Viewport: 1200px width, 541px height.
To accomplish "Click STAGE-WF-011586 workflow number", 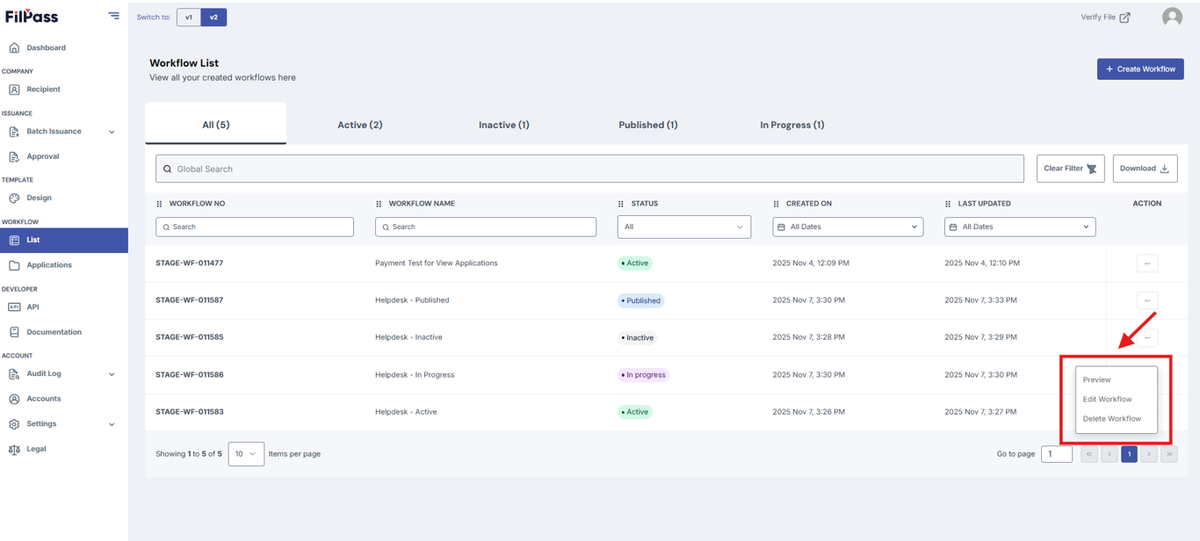I will (x=189, y=375).
